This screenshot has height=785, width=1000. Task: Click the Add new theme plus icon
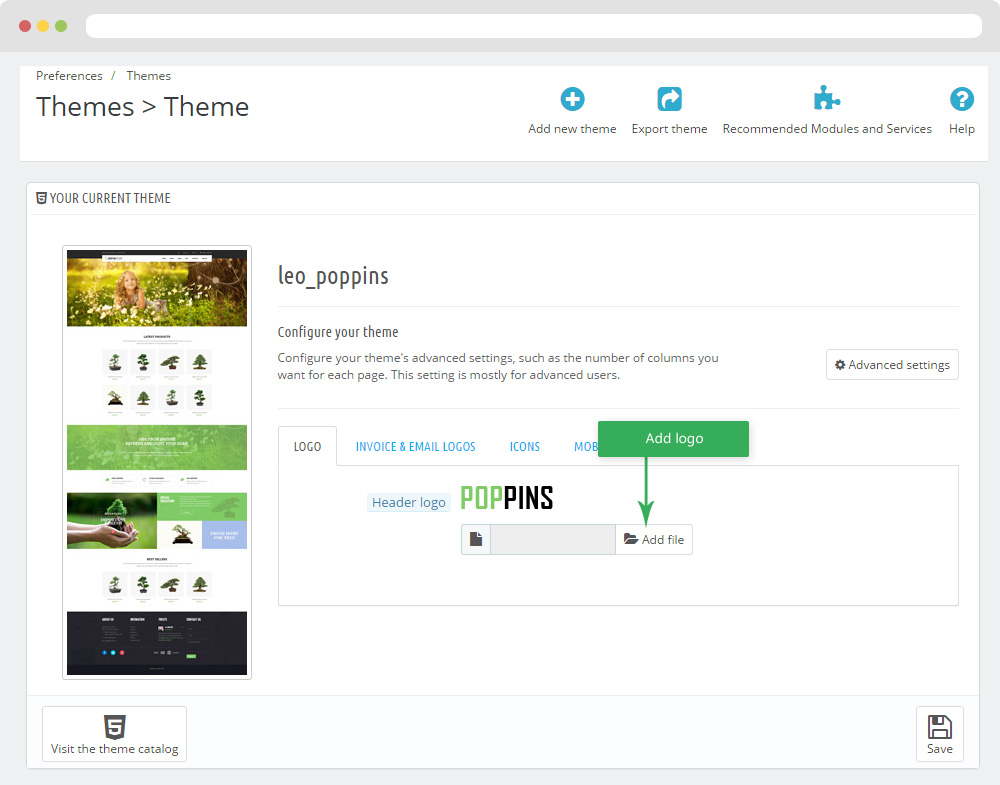(x=572, y=99)
